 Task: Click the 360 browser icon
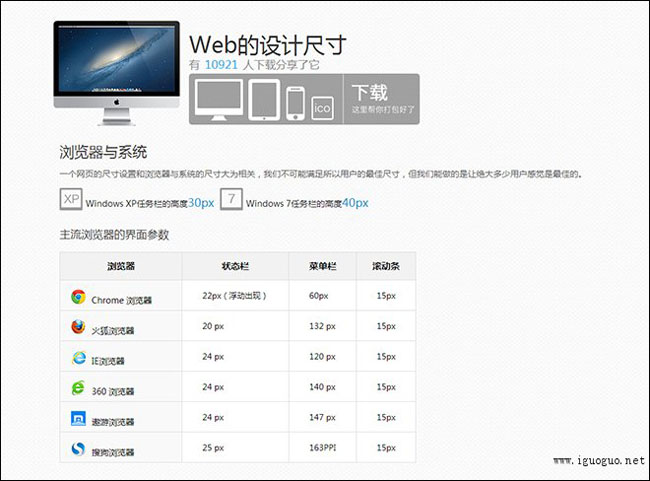pos(78,388)
